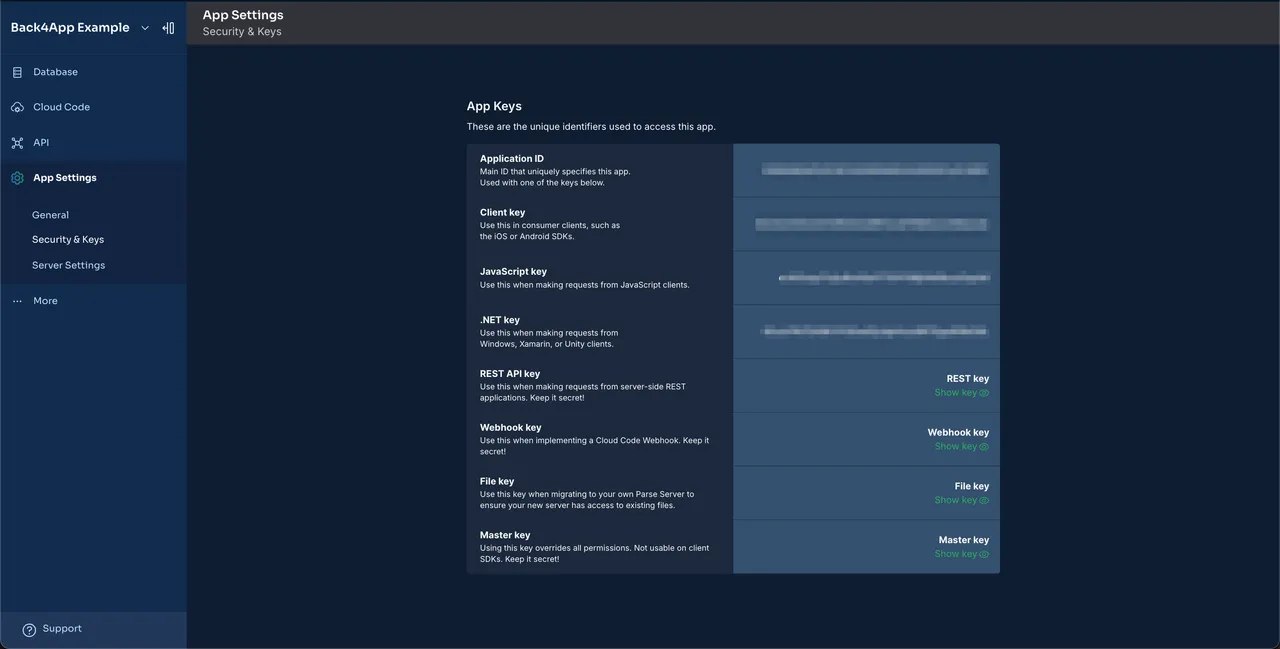Image resolution: width=1280 pixels, height=649 pixels.
Task: Select the Database icon in the sidebar
Action: [16, 71]
